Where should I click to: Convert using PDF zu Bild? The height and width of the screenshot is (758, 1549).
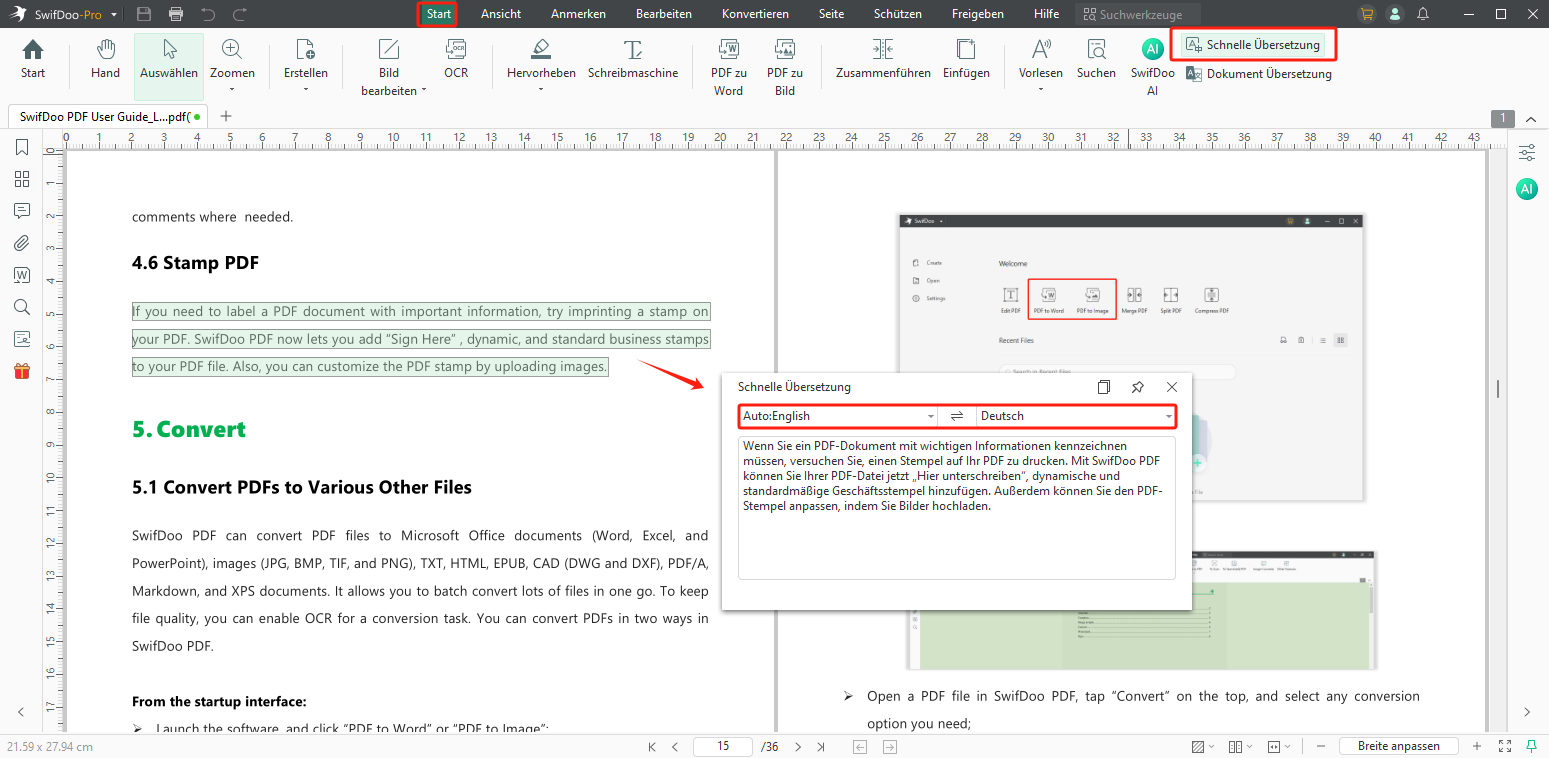[785, 67]
